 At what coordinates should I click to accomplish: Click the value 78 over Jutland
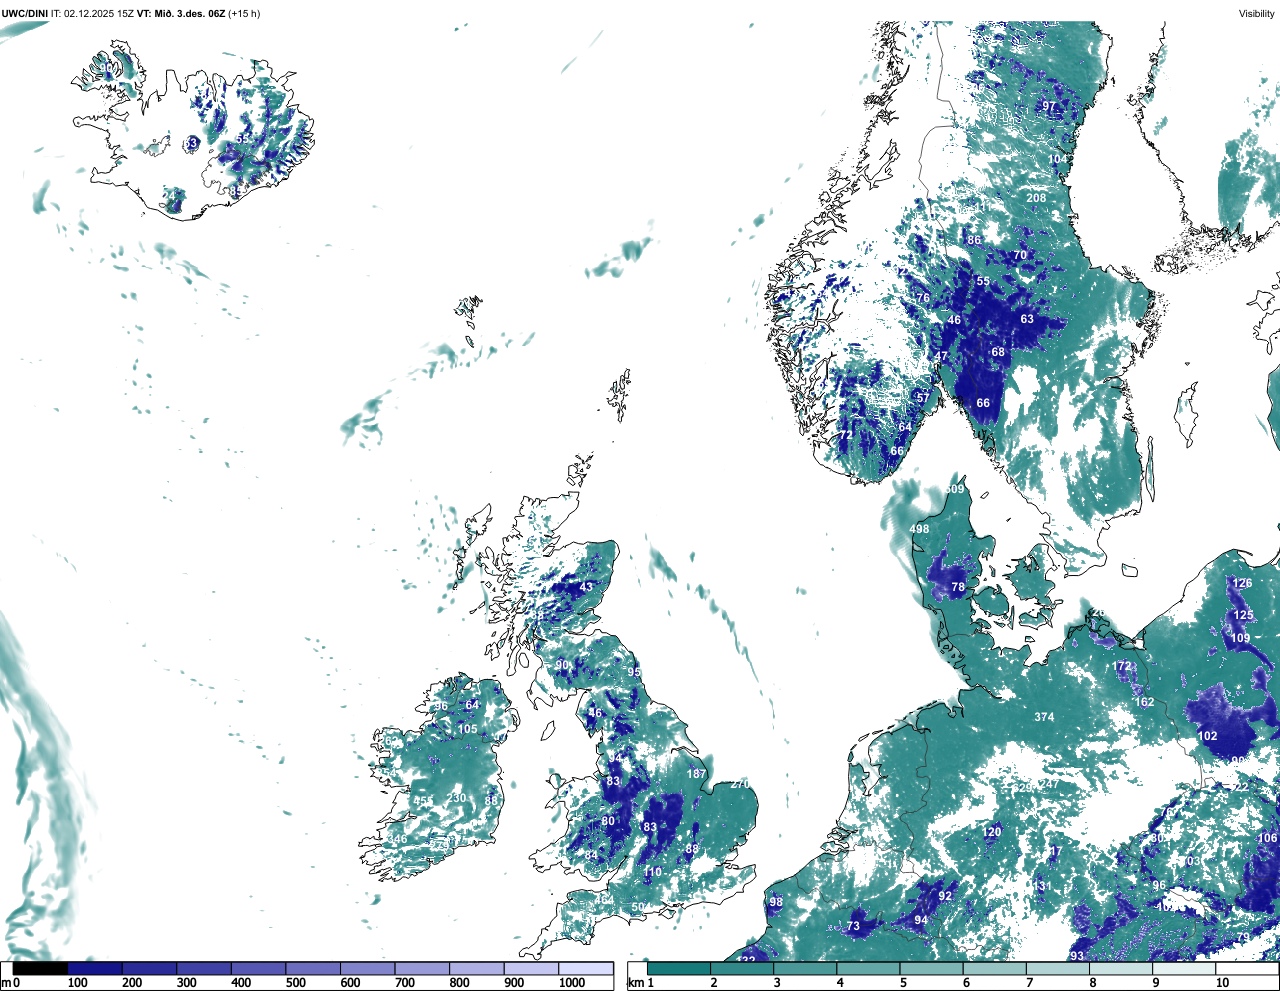pos(958,588)
